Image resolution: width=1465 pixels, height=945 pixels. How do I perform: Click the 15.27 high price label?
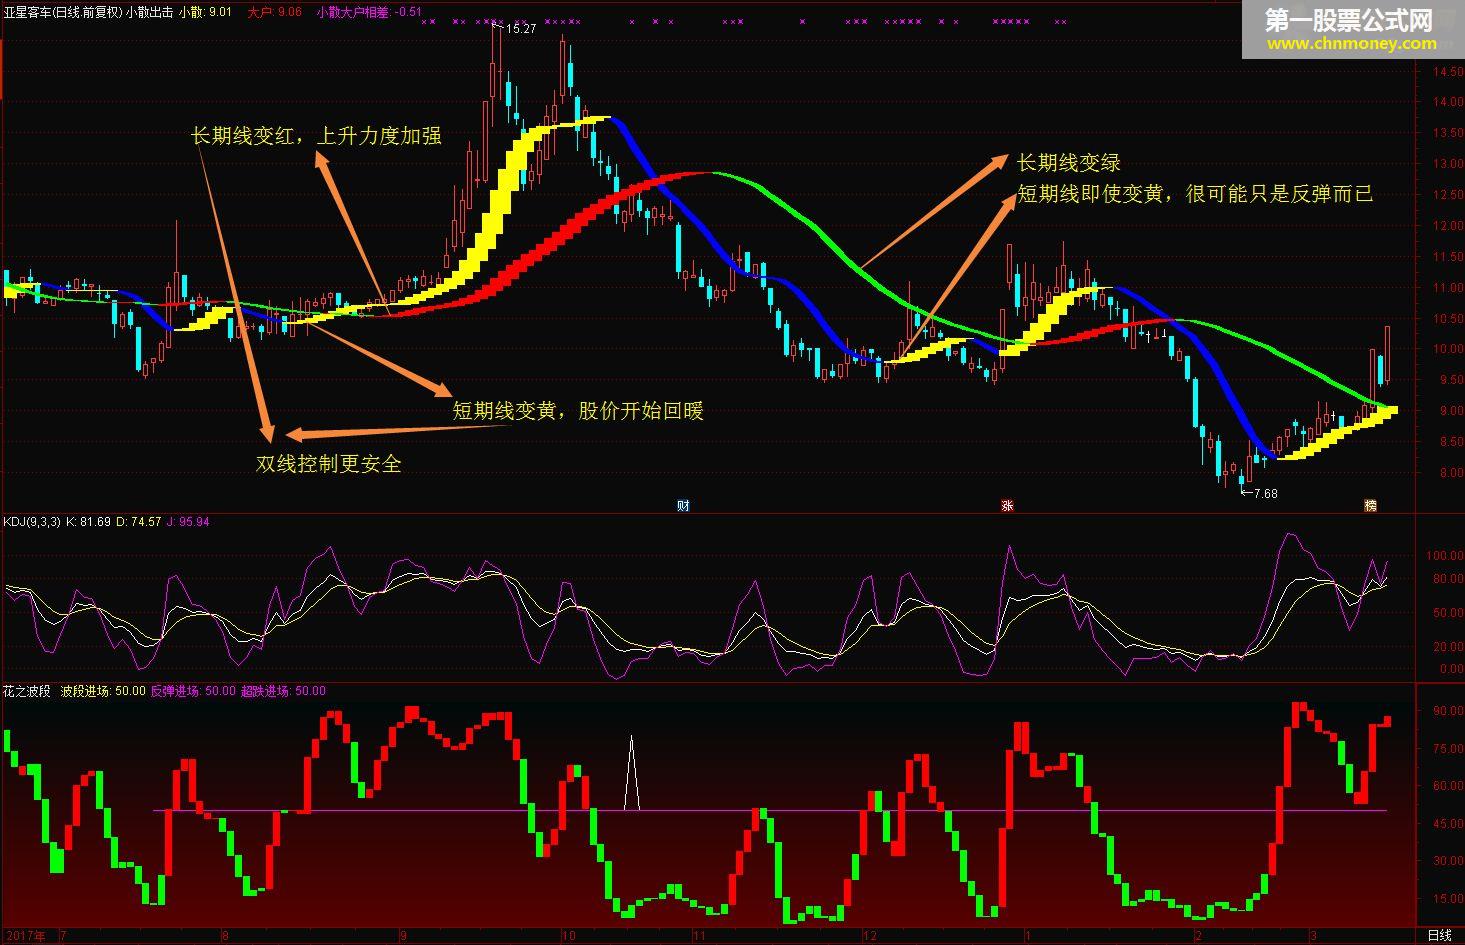(x=521, y=29)
